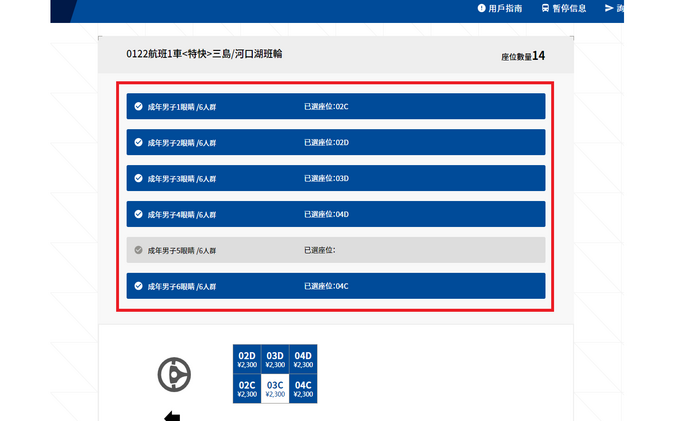
Task: Click the paper plane inquiry icon
Action: (609, 8)
